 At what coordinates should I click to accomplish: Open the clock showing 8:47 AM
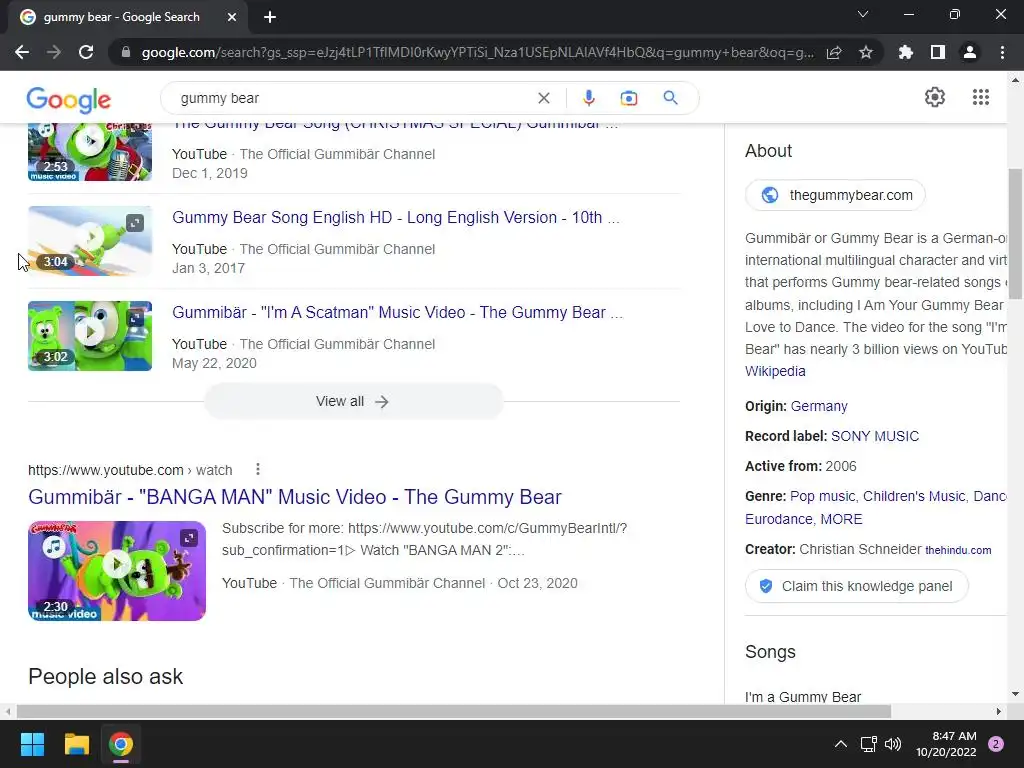click(x=946, y=744)
